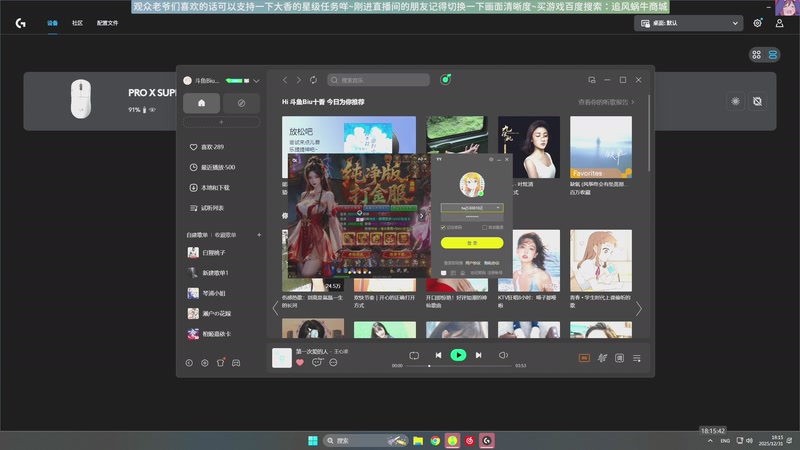The height and width of the screenshot is (450, 800).
Task: Switch G HUB to grid view
Action: coord(757,55)
